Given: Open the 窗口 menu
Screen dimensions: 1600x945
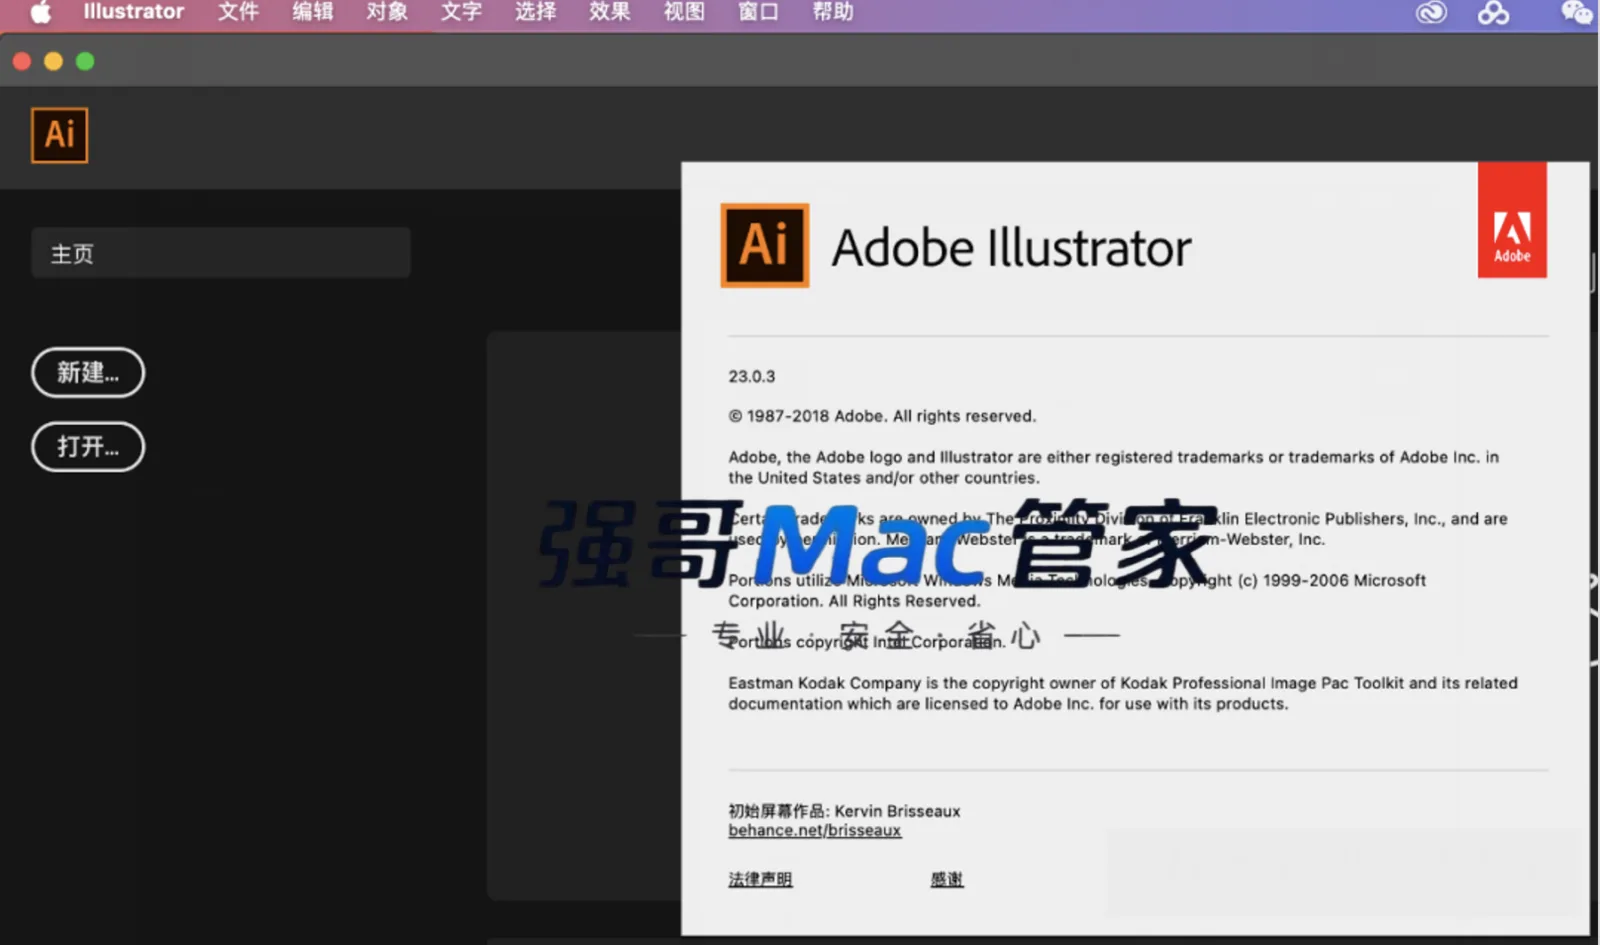Looking at the screenshot, I should click(758, 12).
